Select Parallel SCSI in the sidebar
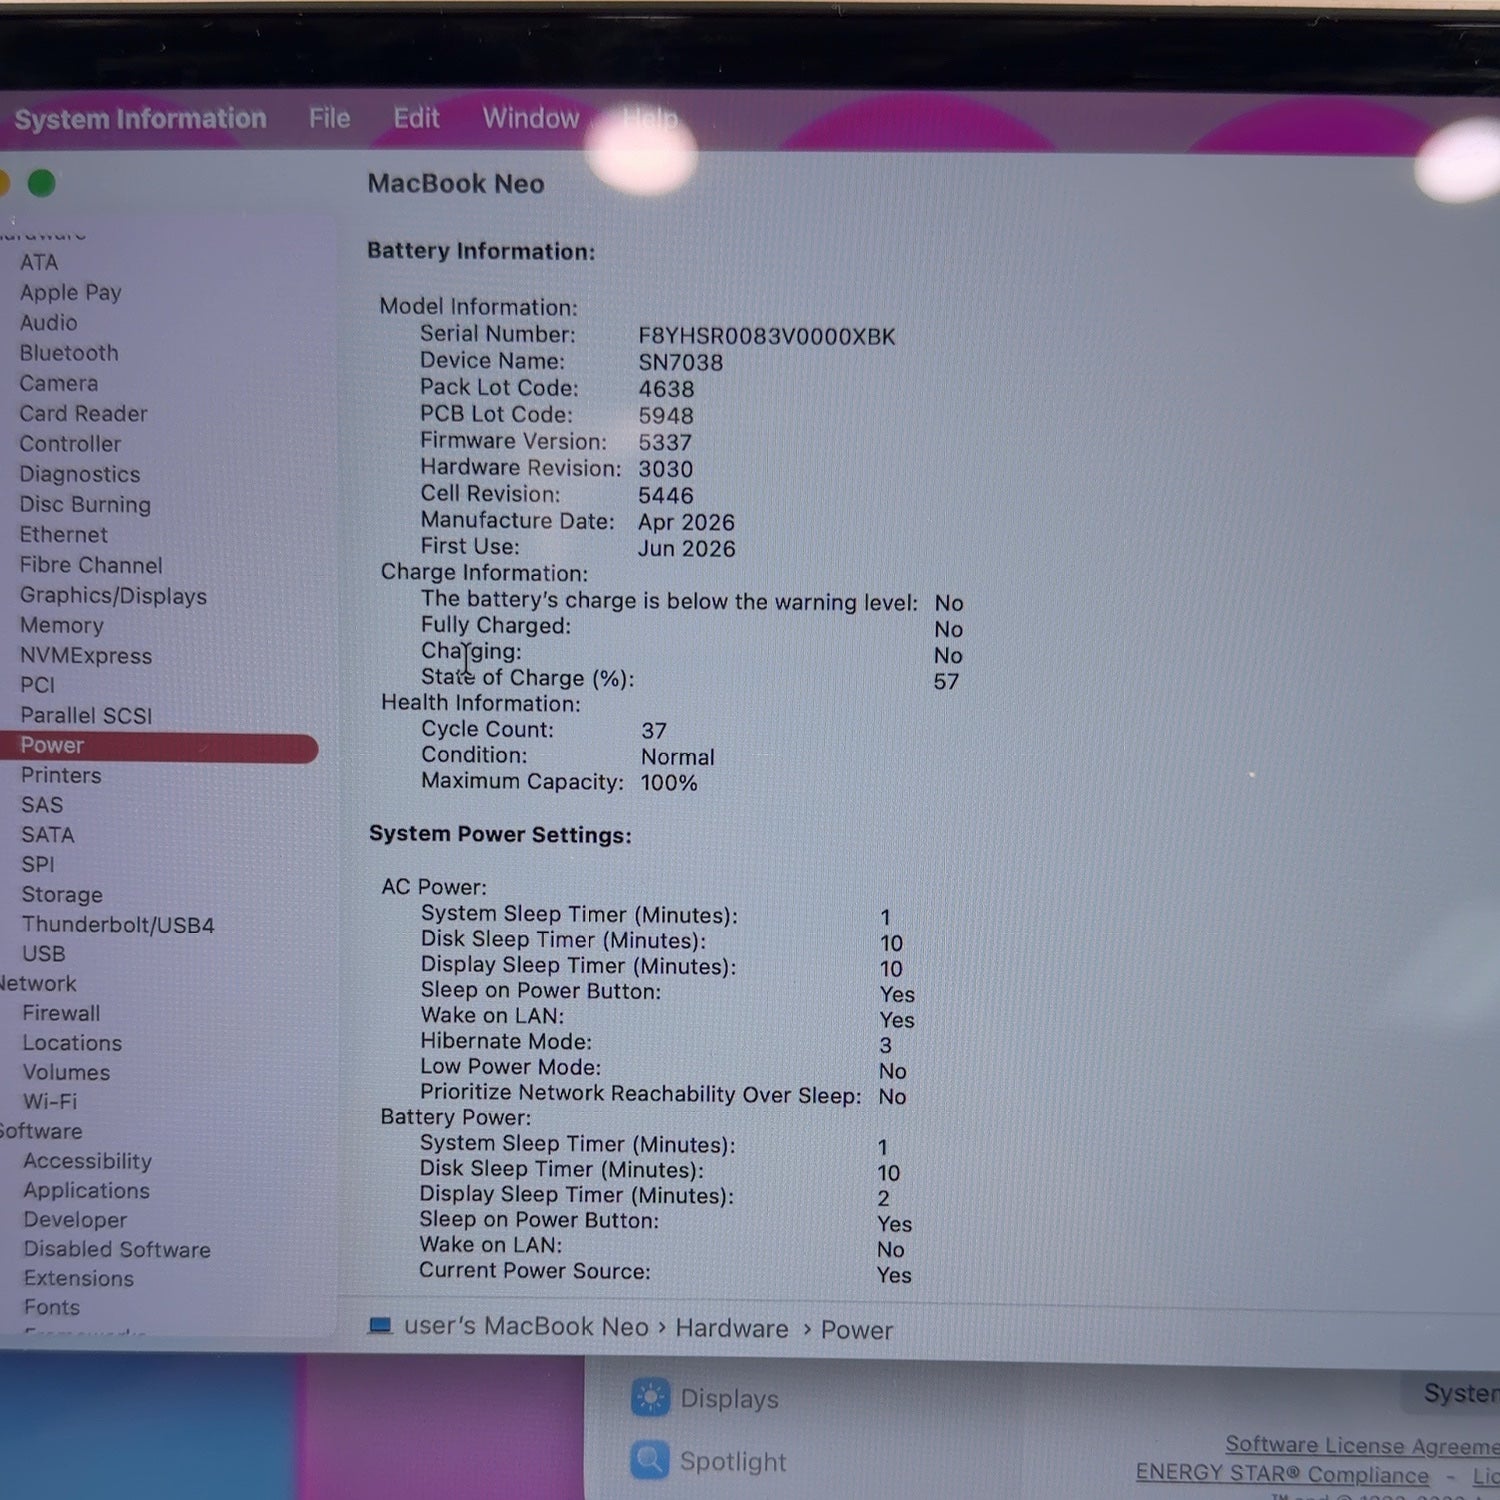Image resolution: width=1500 pixels, height=1500 pixels. click(86, 715)
